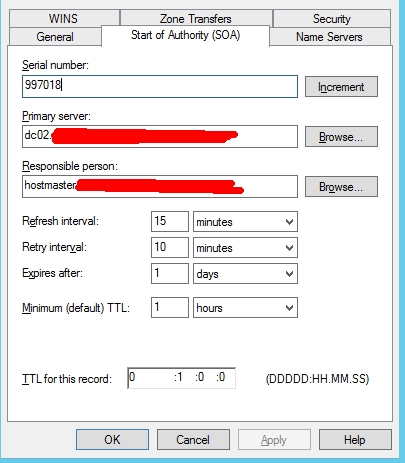The width and height of the screenshot is (405, 463).
Task: Open the Name Servers tab
Action: (x=330, y=37)
